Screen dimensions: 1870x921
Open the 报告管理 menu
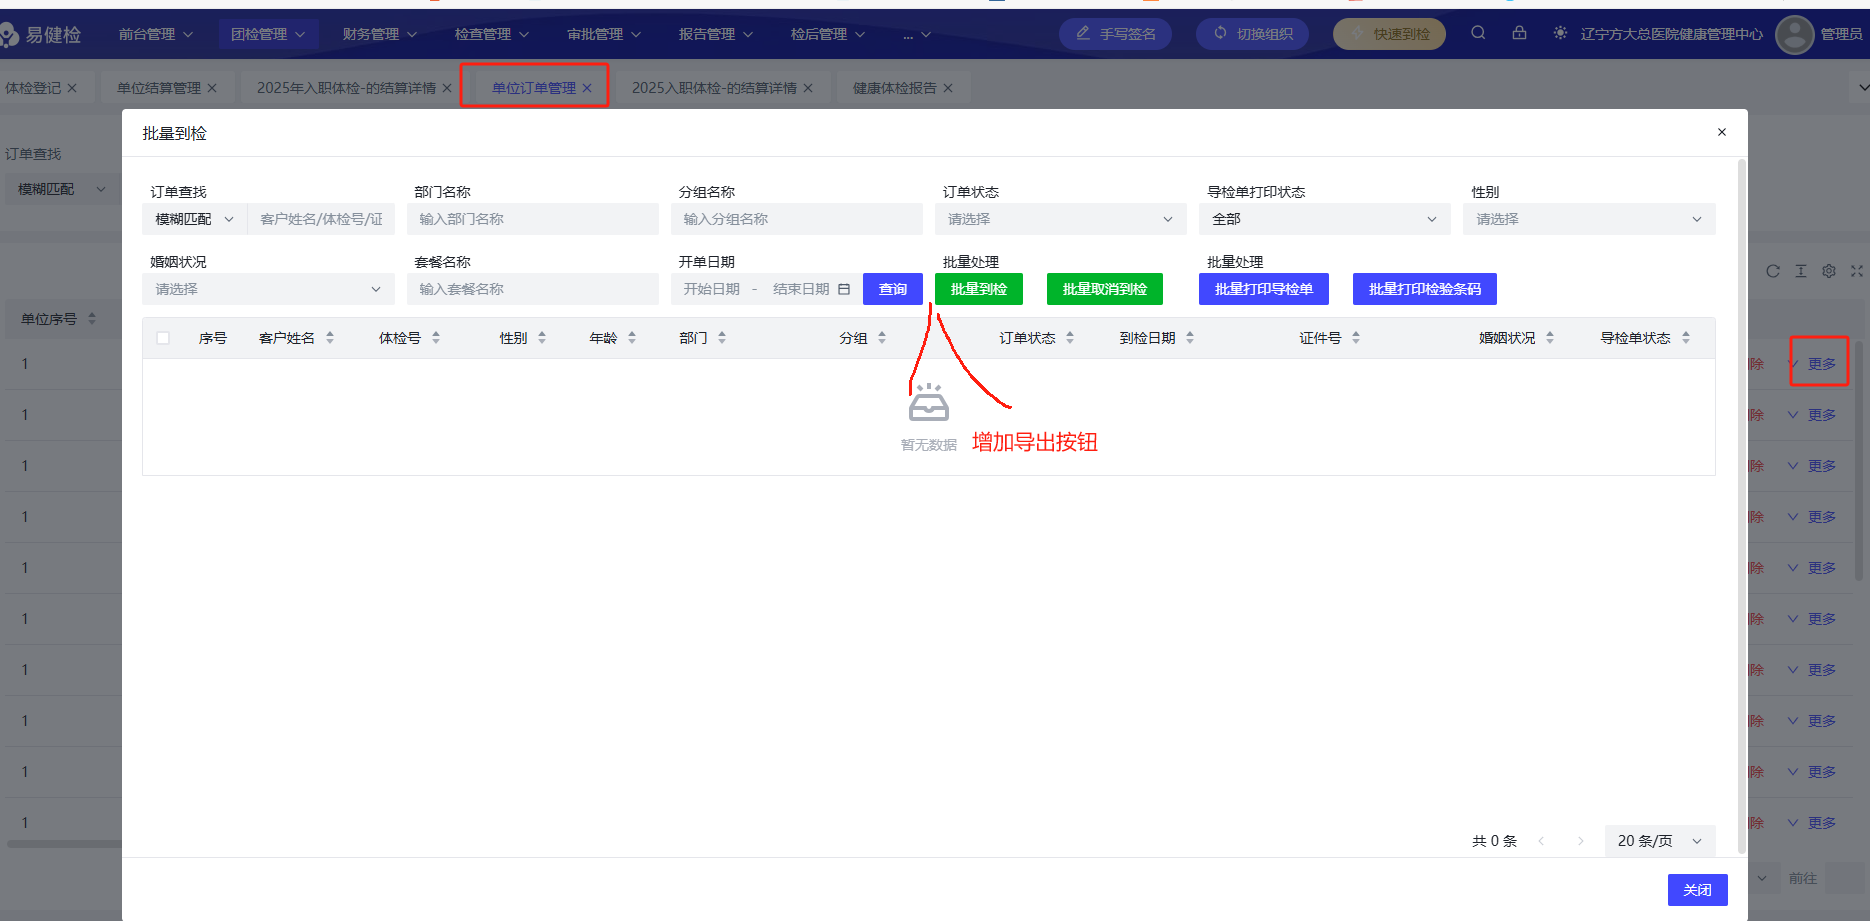coord(715,34)
